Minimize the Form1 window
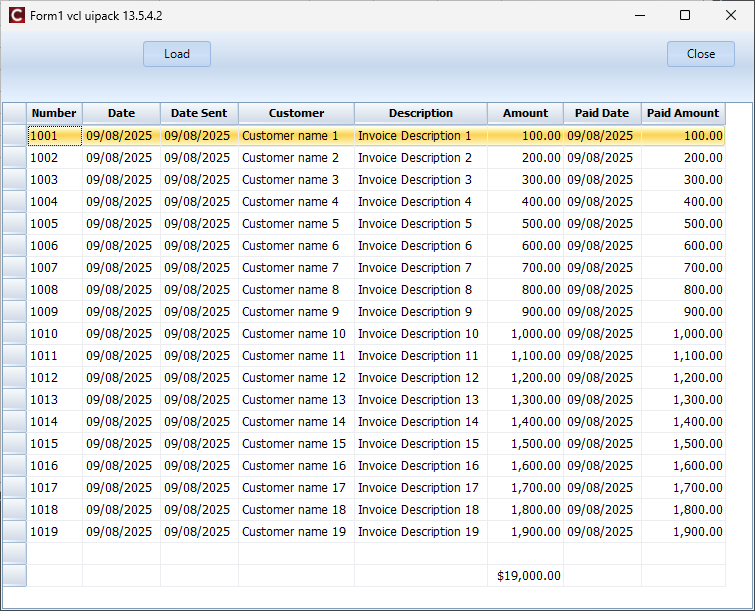This screenshot has width=755, height=611. [x=639, y=15]
